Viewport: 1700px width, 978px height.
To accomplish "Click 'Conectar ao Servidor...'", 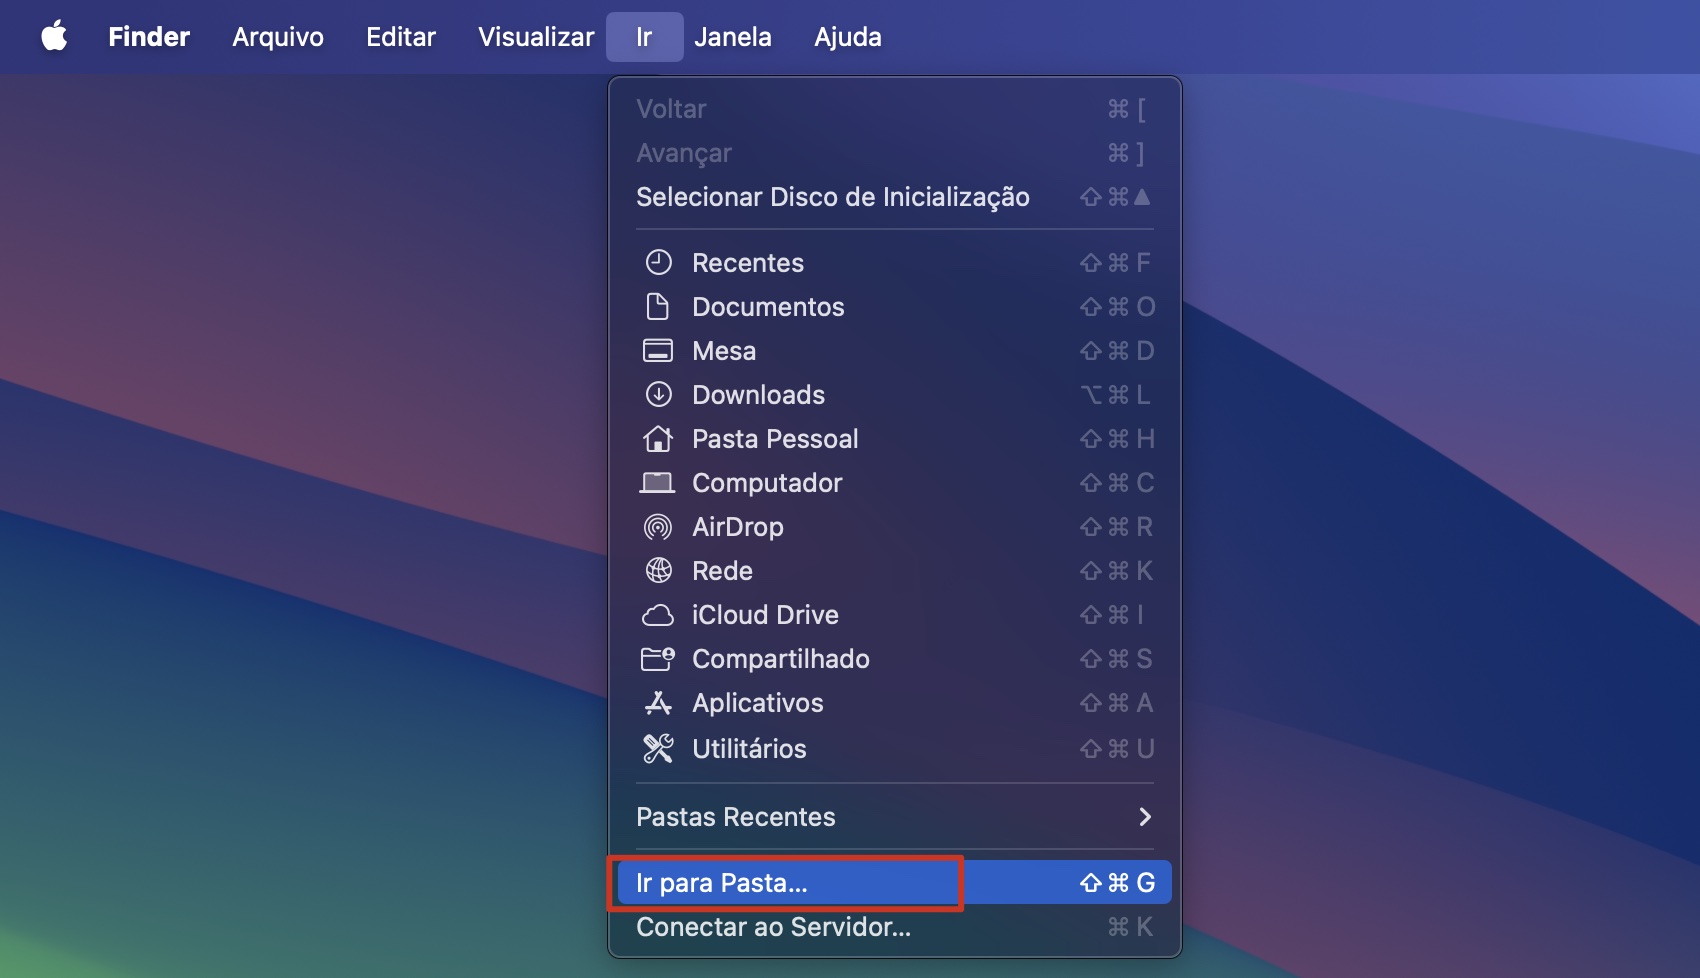I will 773,927.
